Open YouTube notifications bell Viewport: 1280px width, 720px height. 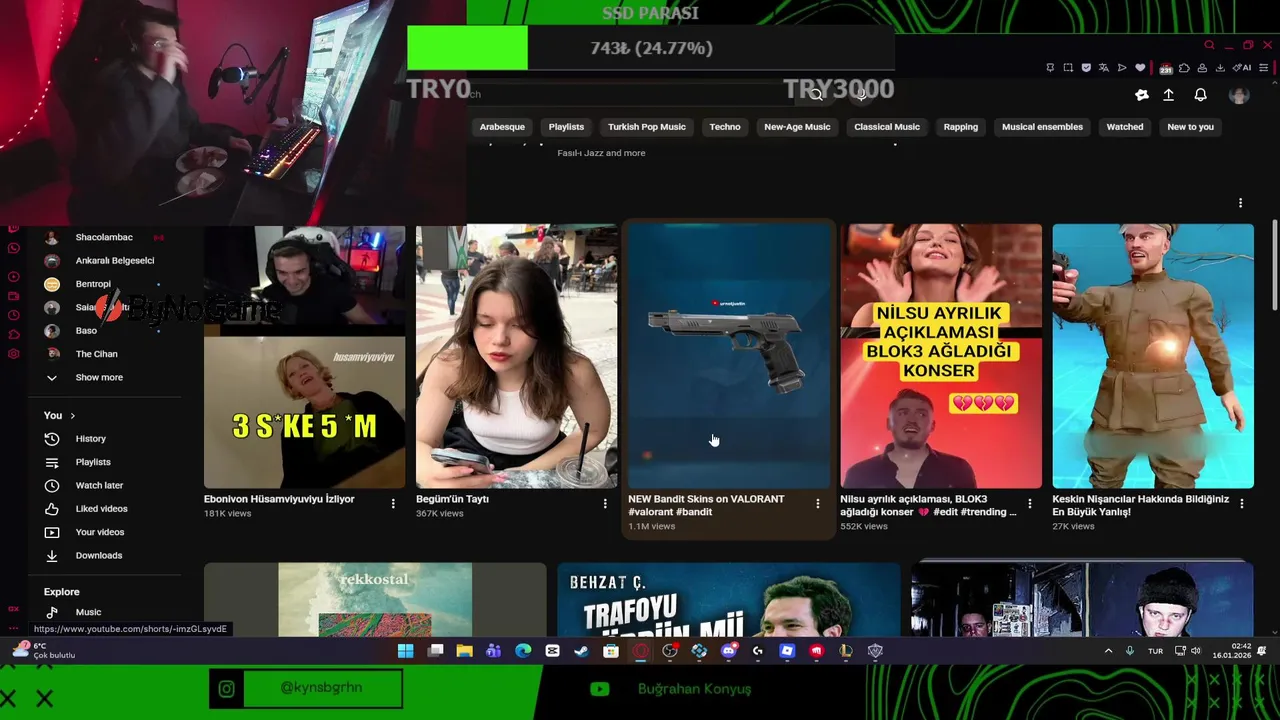1200,95
